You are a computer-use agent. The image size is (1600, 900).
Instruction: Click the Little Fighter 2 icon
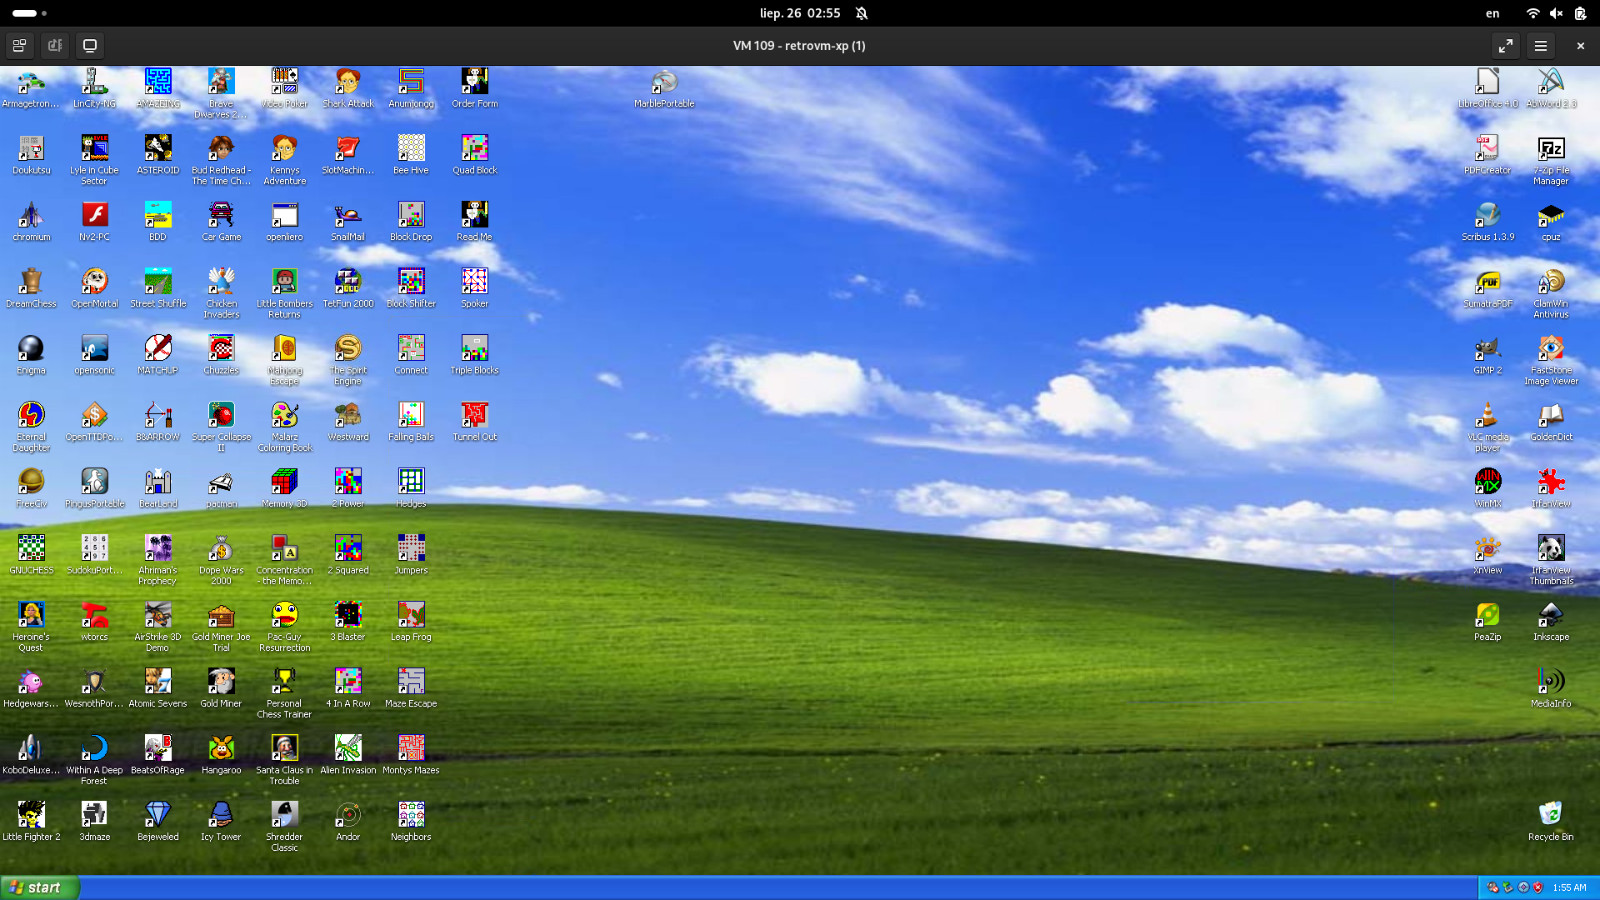(x=31, y=815)
